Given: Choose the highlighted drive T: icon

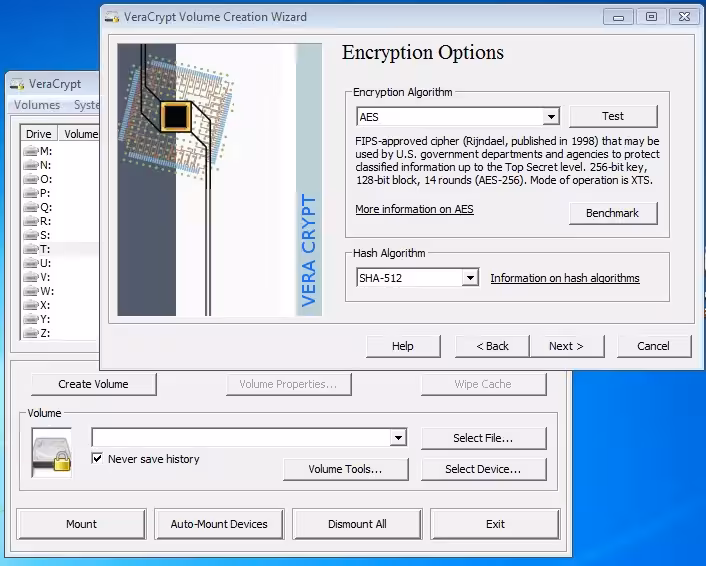Looking at the screenshot, I should (x=31, y=248).
